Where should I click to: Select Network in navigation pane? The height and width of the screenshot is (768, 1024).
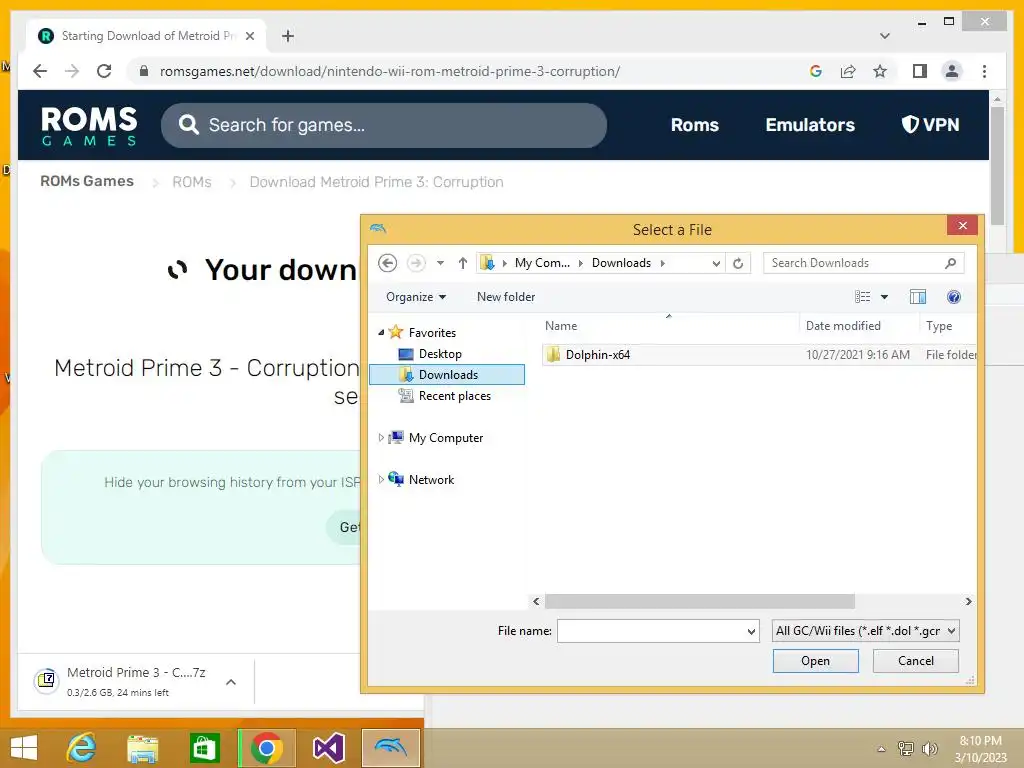(431, 479)
